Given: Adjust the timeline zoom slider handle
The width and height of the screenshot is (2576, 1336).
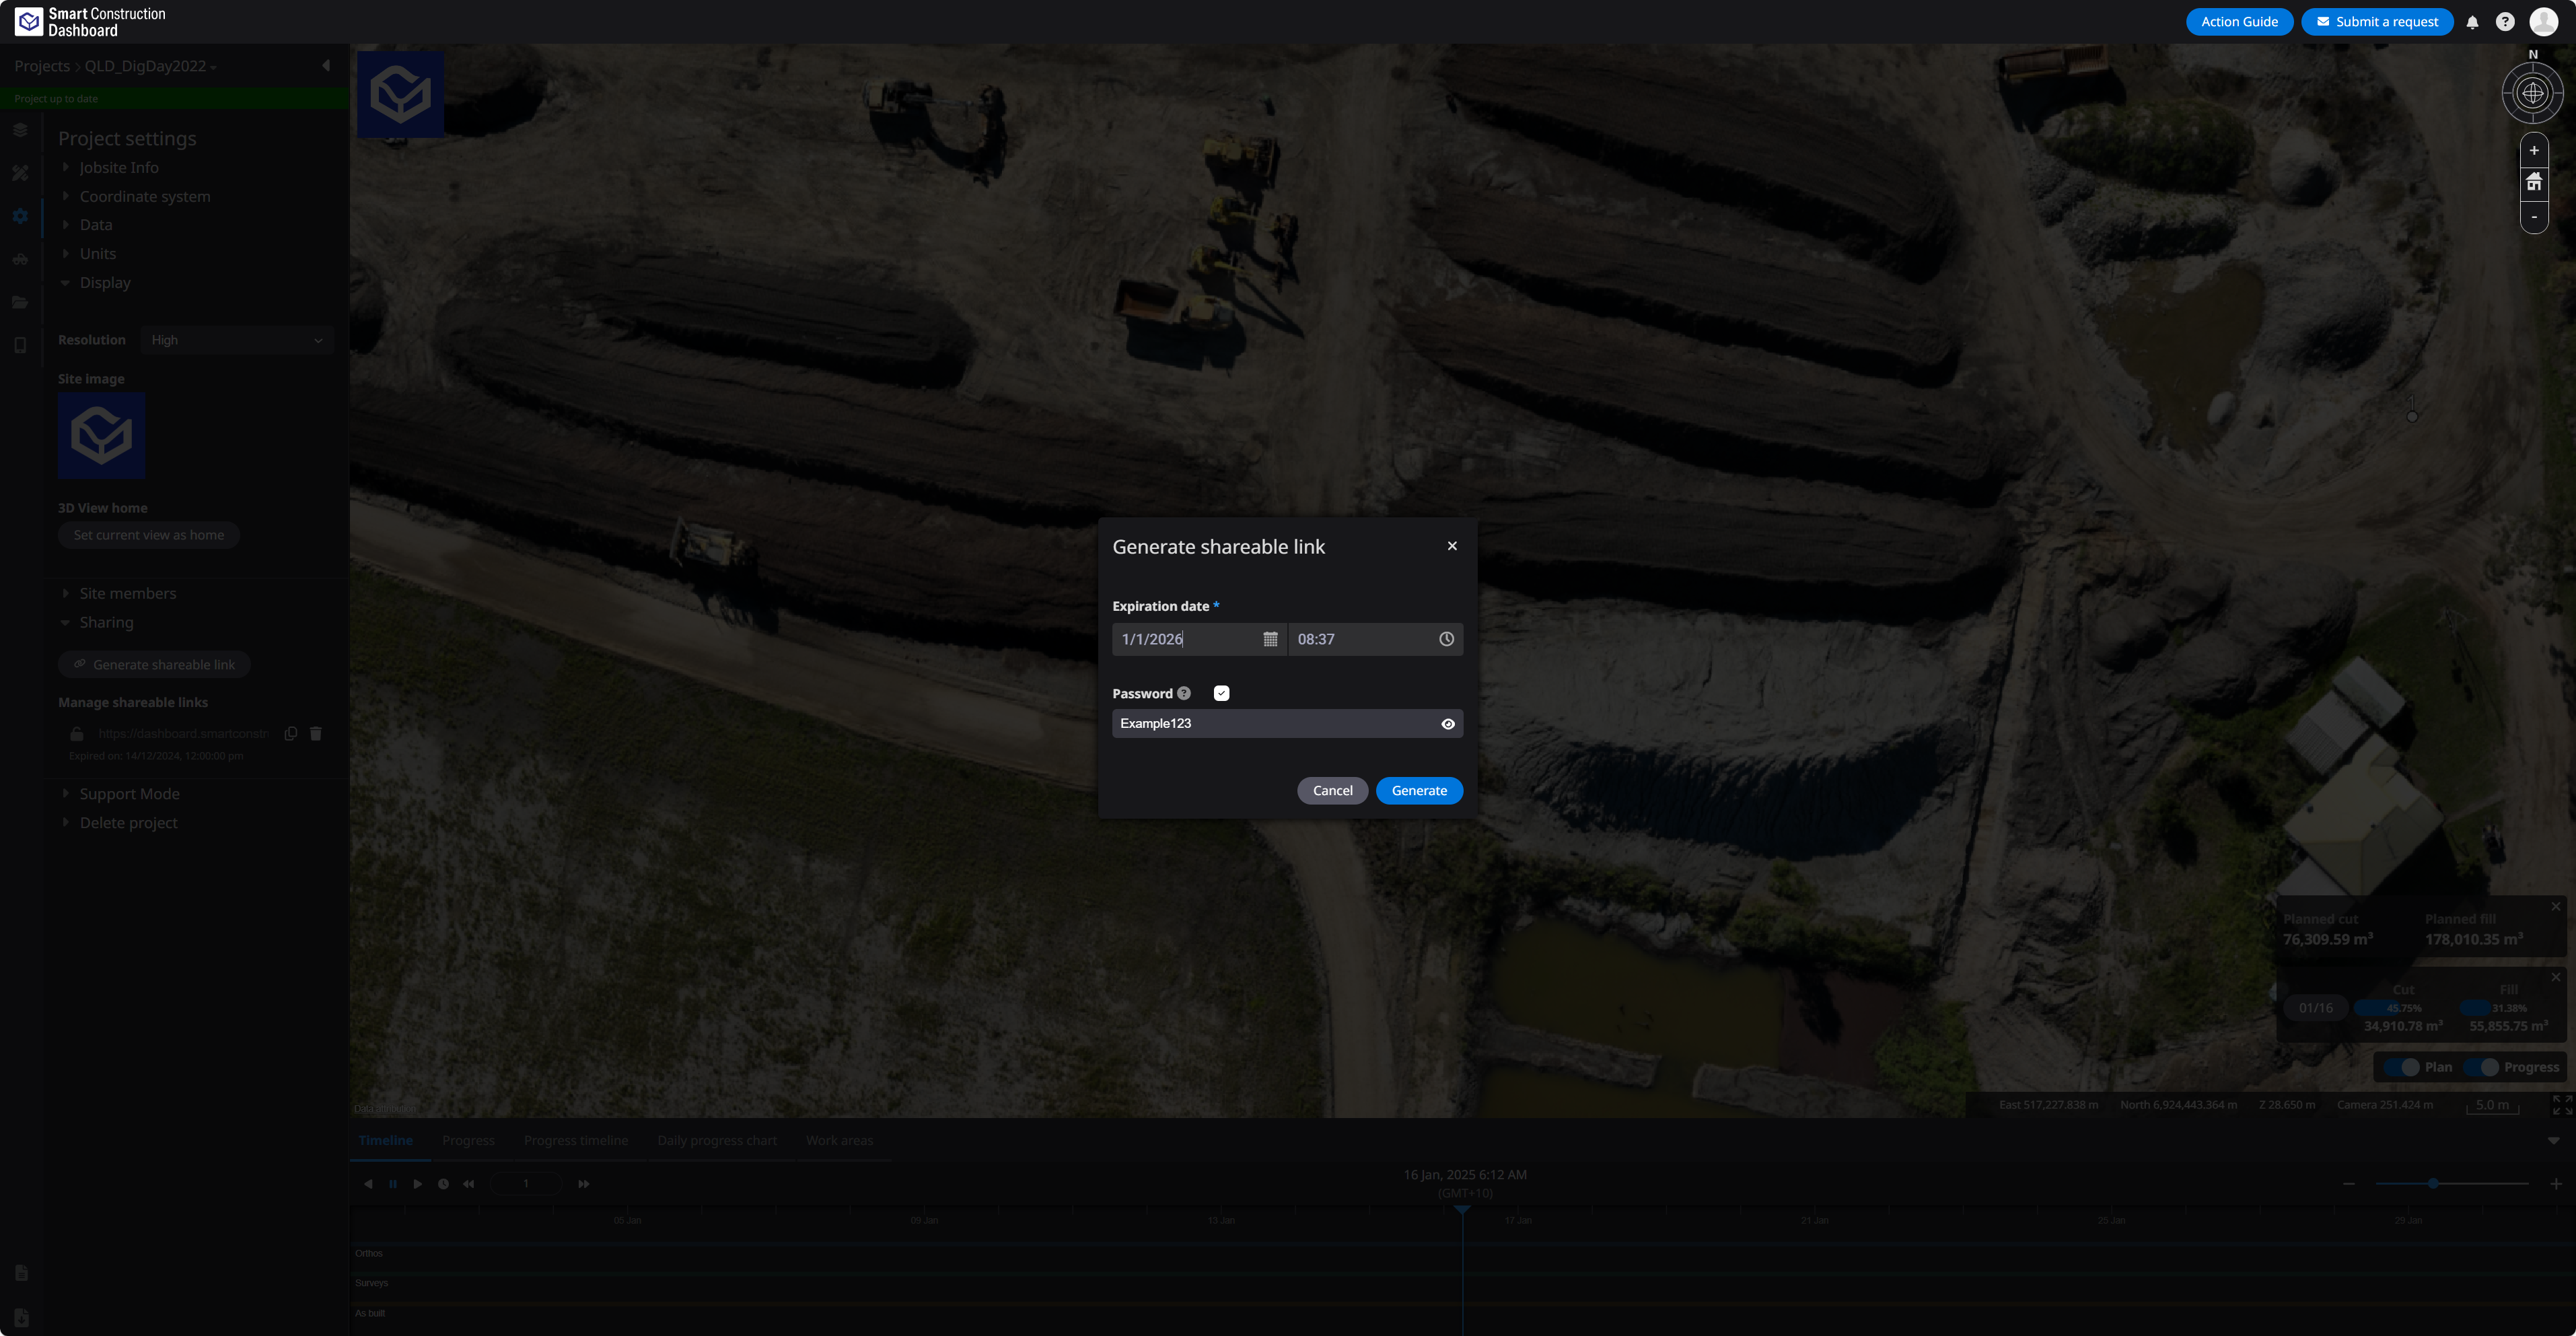Looking at the screenshot, I should coord(2432,1184).
